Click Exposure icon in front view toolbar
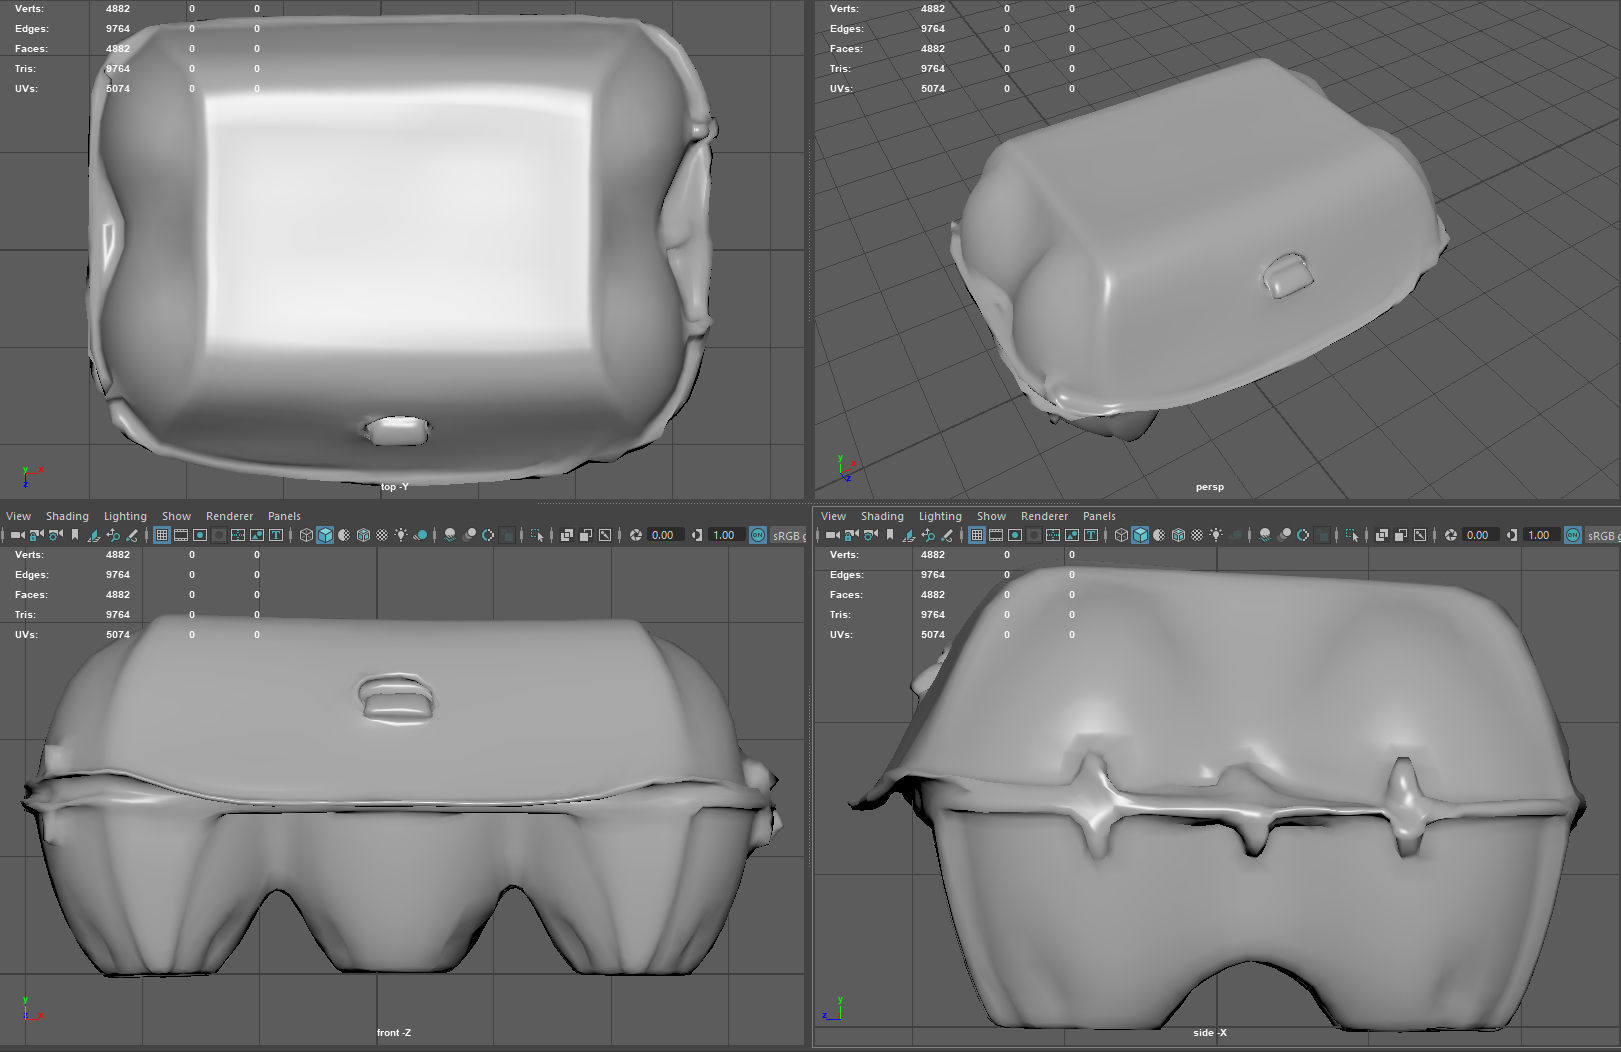 coord(636,535)
